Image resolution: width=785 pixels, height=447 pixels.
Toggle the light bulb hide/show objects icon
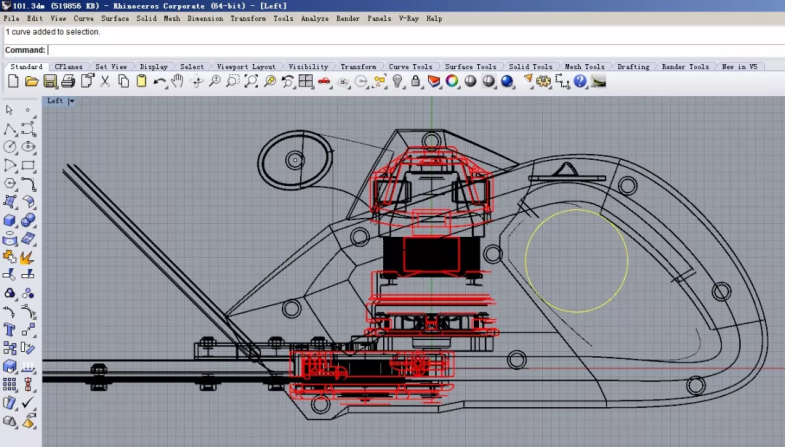pyautogui.click(x=397, y=81)
